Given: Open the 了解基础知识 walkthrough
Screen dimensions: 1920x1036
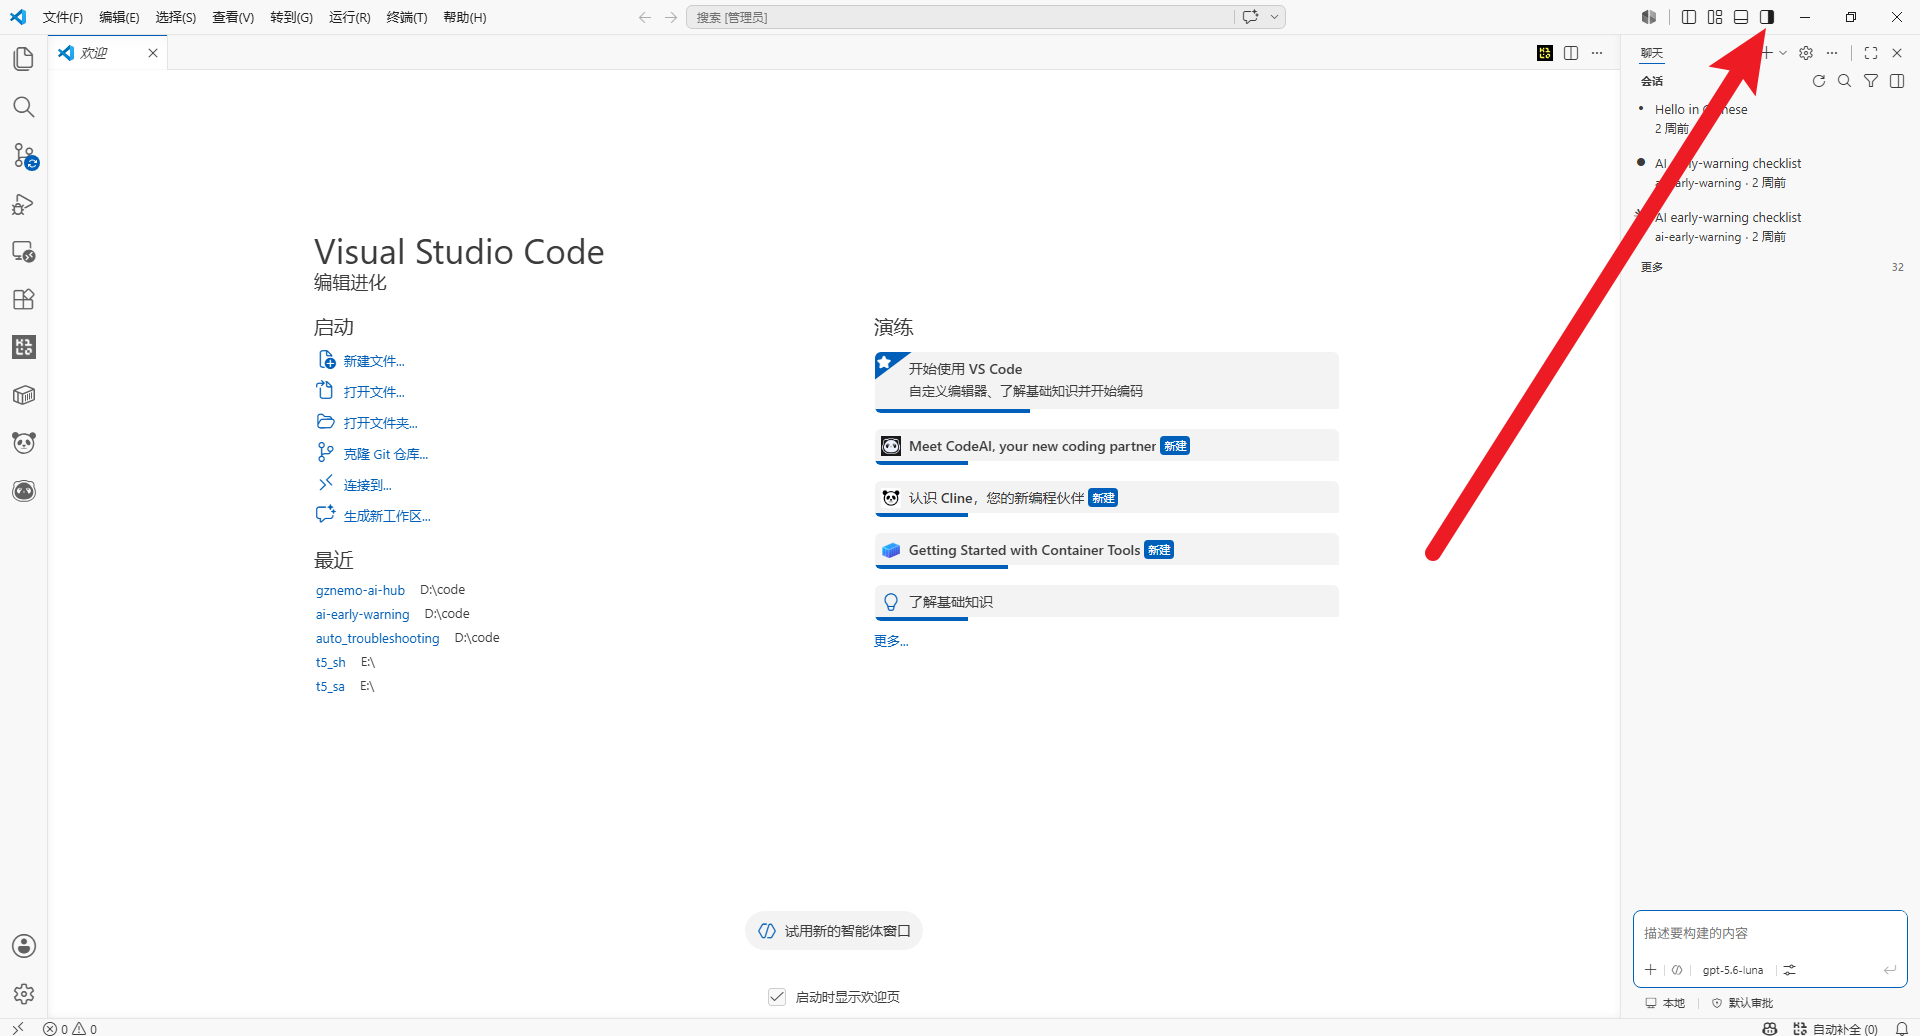Looking at the screenshot, I should pyautogui.click(x=1106, y=602).
